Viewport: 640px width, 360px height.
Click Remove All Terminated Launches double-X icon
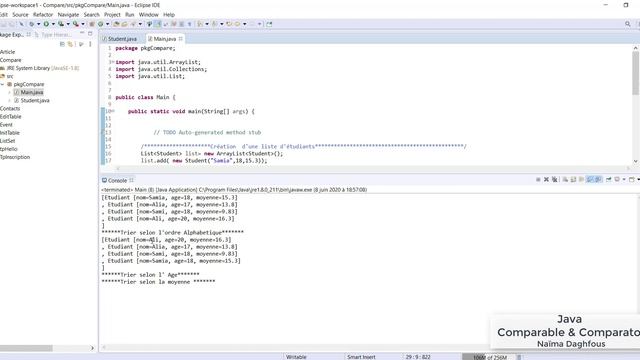554,180
